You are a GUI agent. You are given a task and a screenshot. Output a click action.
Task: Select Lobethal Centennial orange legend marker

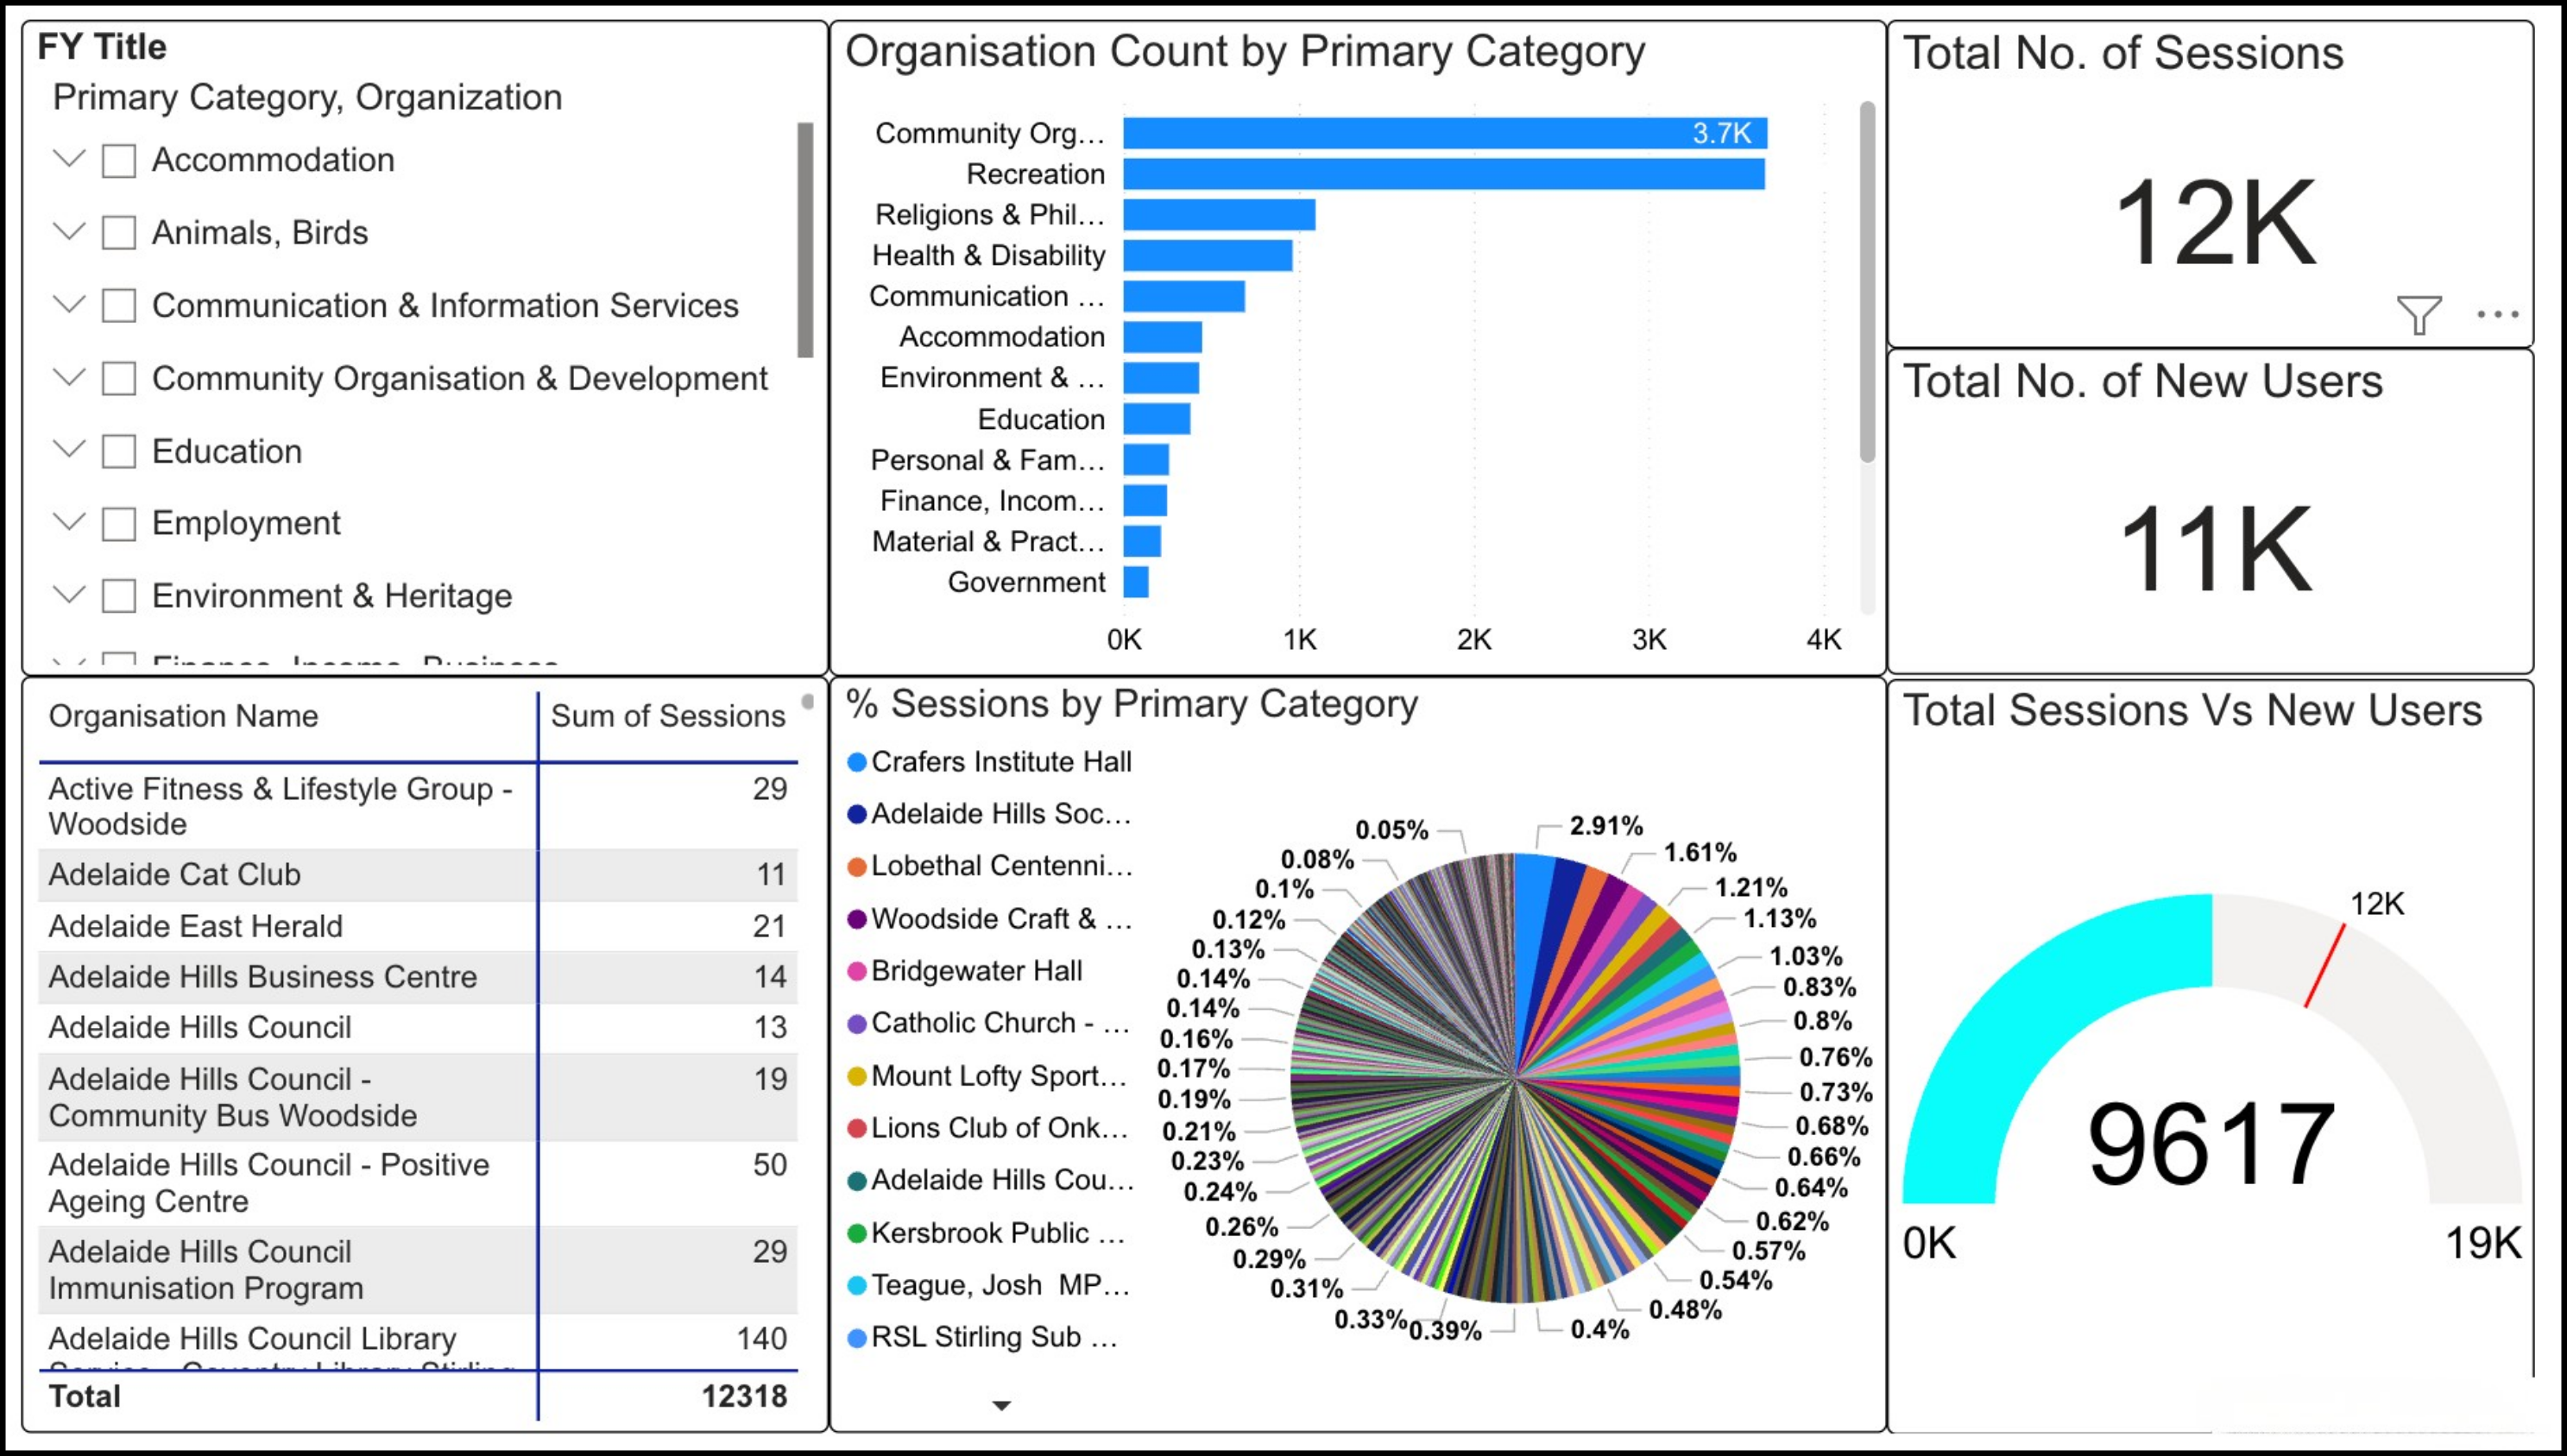[x=856, y=866]
